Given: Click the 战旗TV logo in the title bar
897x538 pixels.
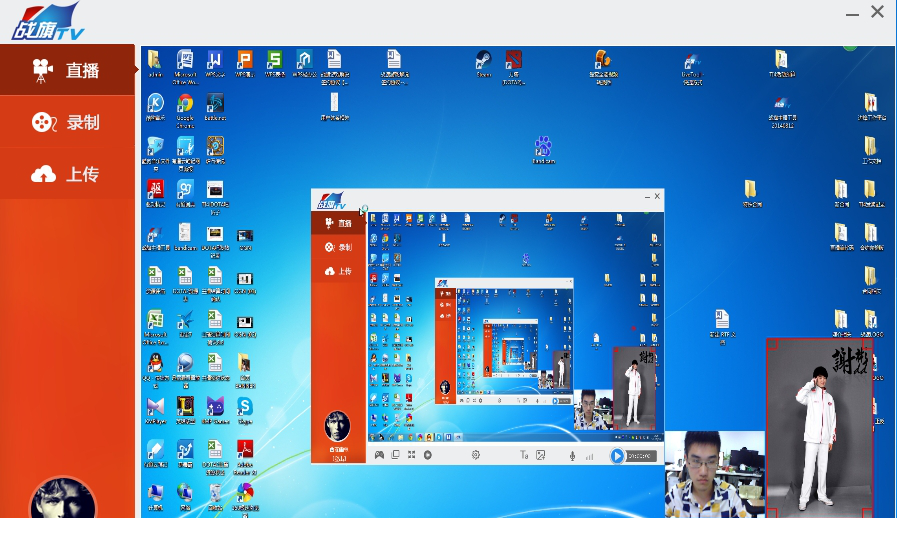Looking at the screenshot, I should 49,22.
